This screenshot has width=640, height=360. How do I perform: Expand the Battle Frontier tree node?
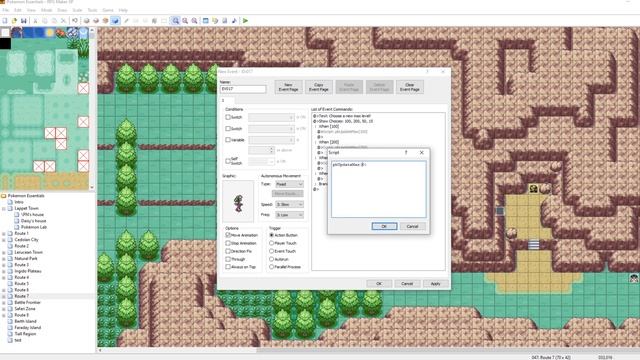tap(4, 302)
